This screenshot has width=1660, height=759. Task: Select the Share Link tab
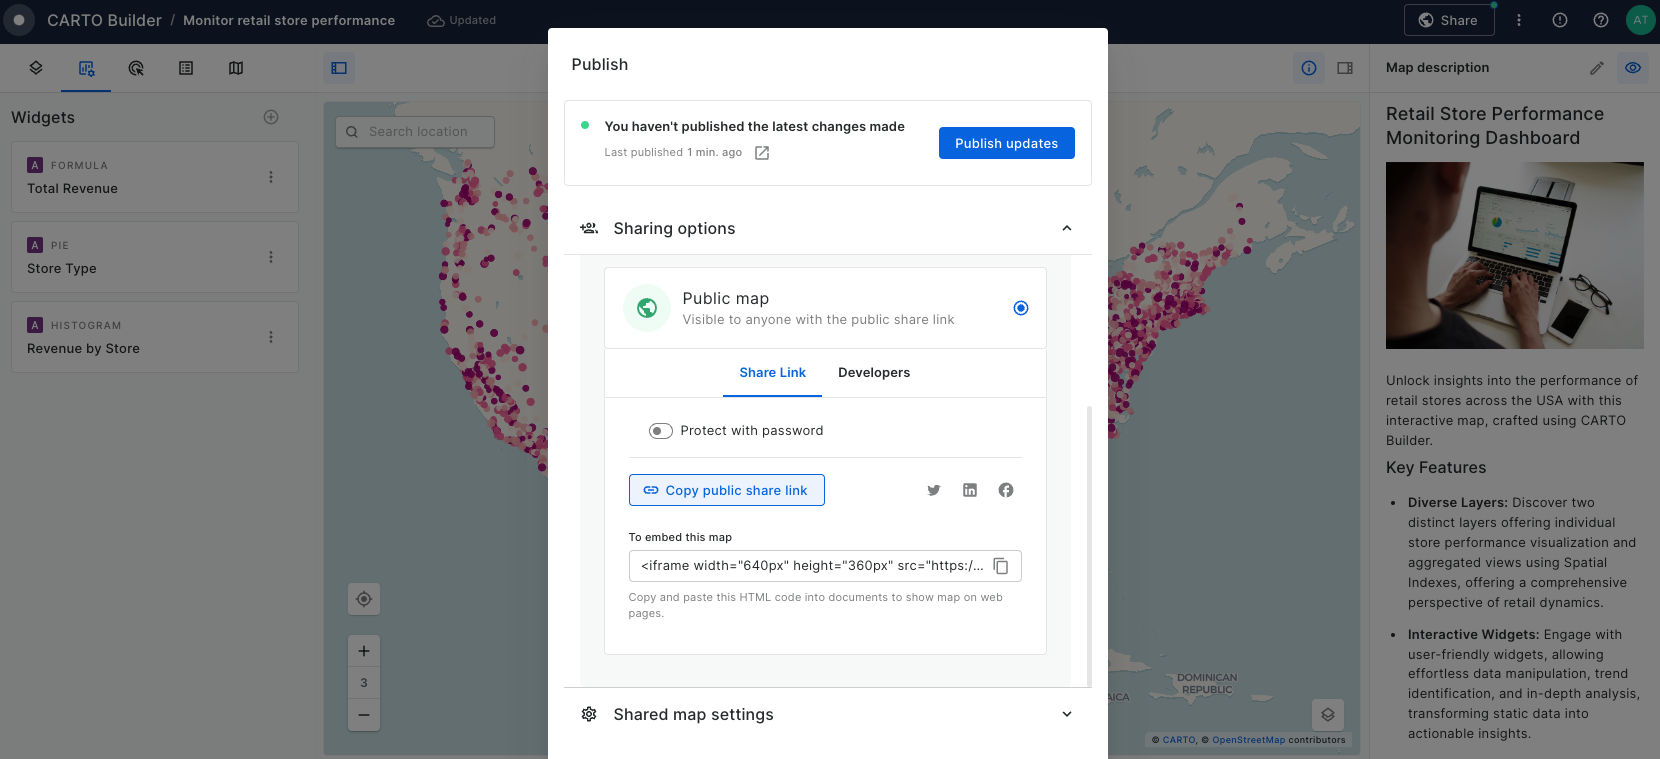(772, 373)
